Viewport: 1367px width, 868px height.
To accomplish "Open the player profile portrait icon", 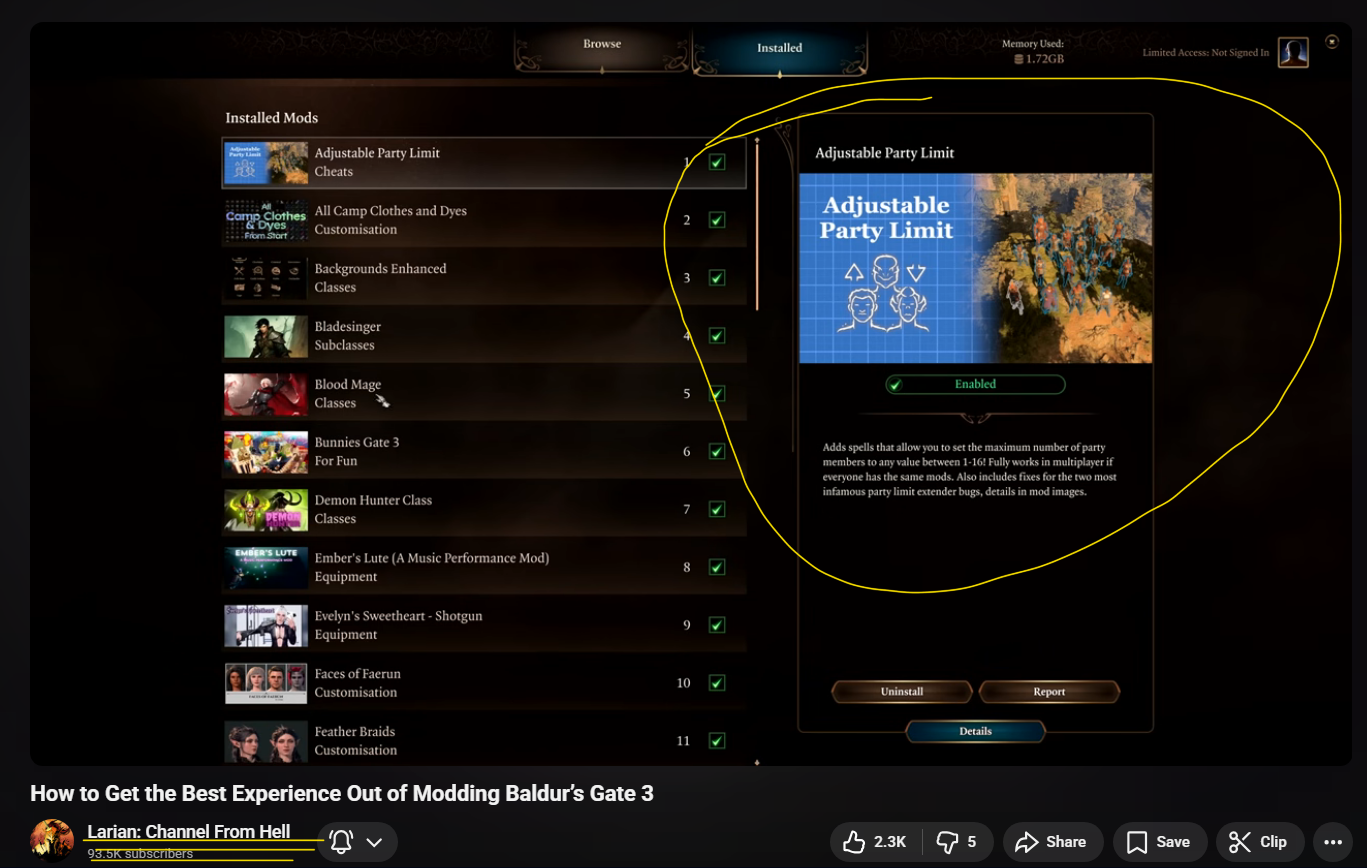I will (x=1293, y=52).
